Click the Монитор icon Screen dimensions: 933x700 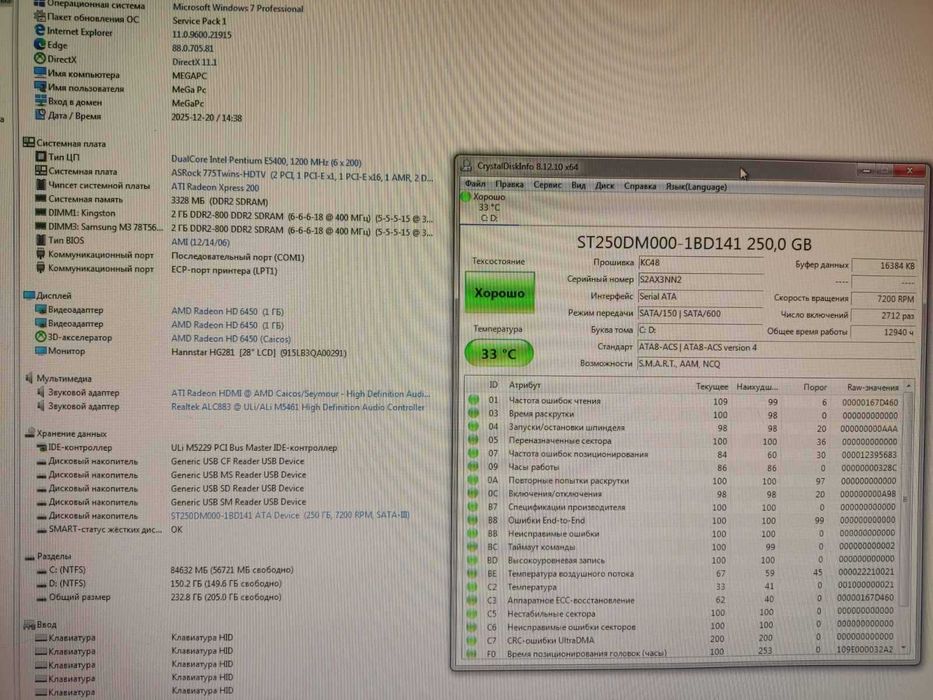[40, 351]
